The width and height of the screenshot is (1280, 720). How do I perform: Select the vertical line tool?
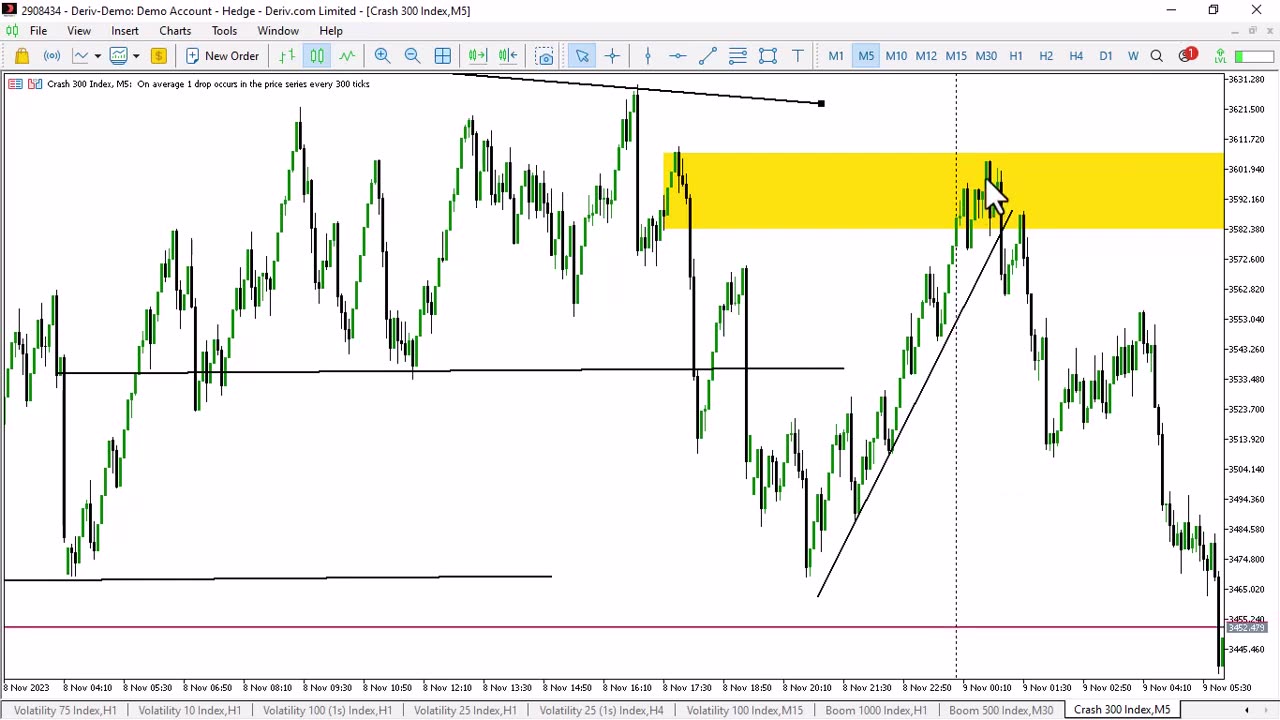(x=648, y=56)
